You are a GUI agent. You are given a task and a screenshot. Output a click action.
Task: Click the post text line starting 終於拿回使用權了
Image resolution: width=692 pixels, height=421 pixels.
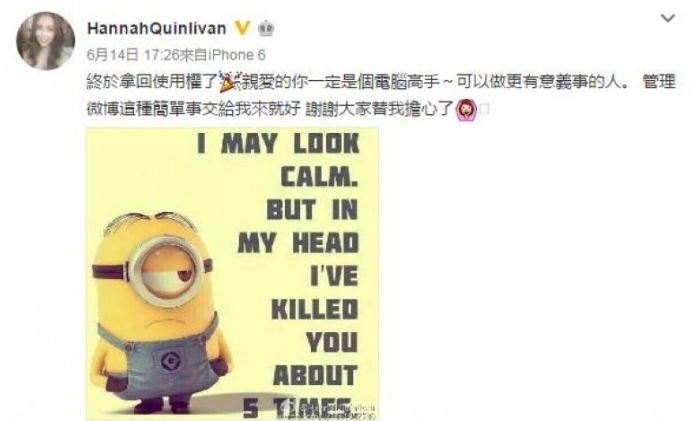[381, 83]
